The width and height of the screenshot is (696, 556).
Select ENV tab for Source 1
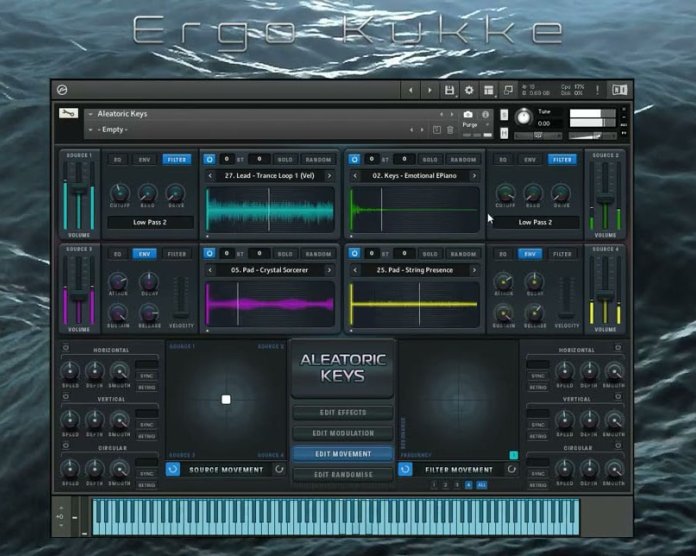[145, 160]
